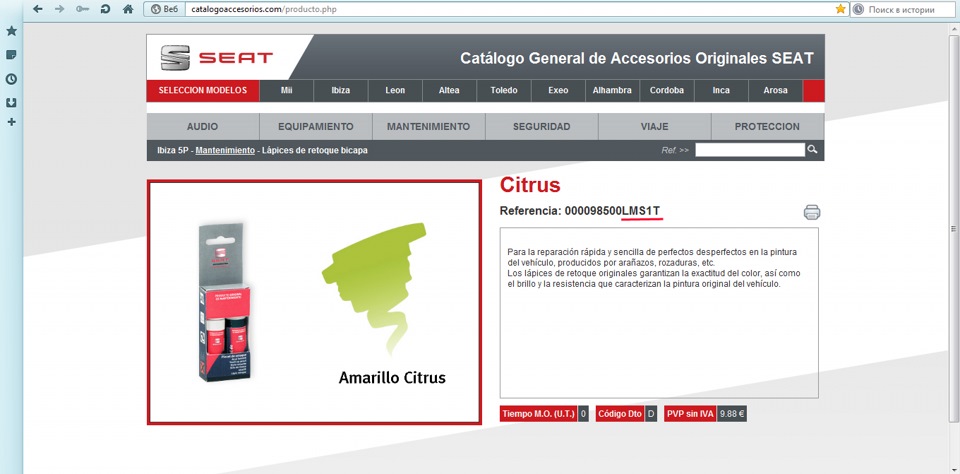The height and width of the screenshot is (474, 960).
Task: Click the Tiempo M.O. (U.T.) label
Action: click(539, 414)
